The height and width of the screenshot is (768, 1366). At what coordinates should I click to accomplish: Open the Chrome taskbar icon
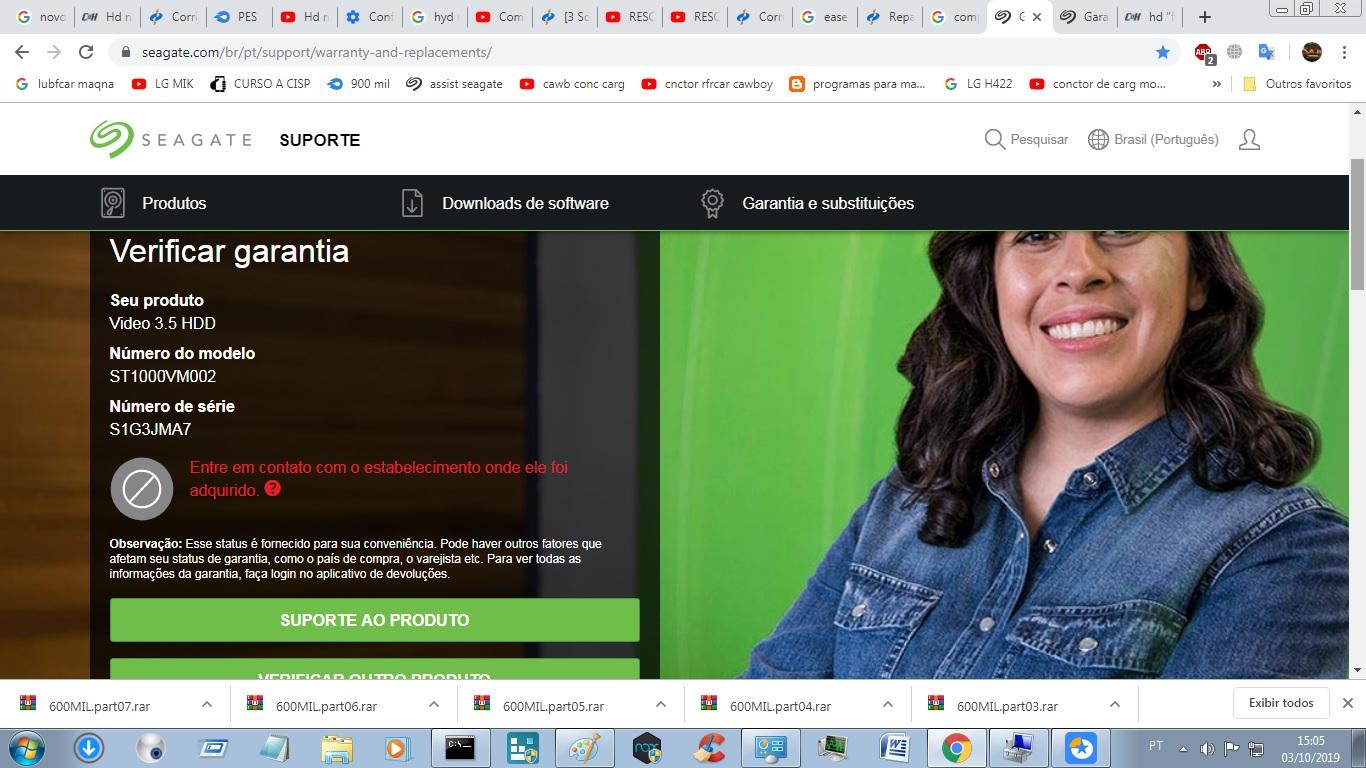click(957, 747)
